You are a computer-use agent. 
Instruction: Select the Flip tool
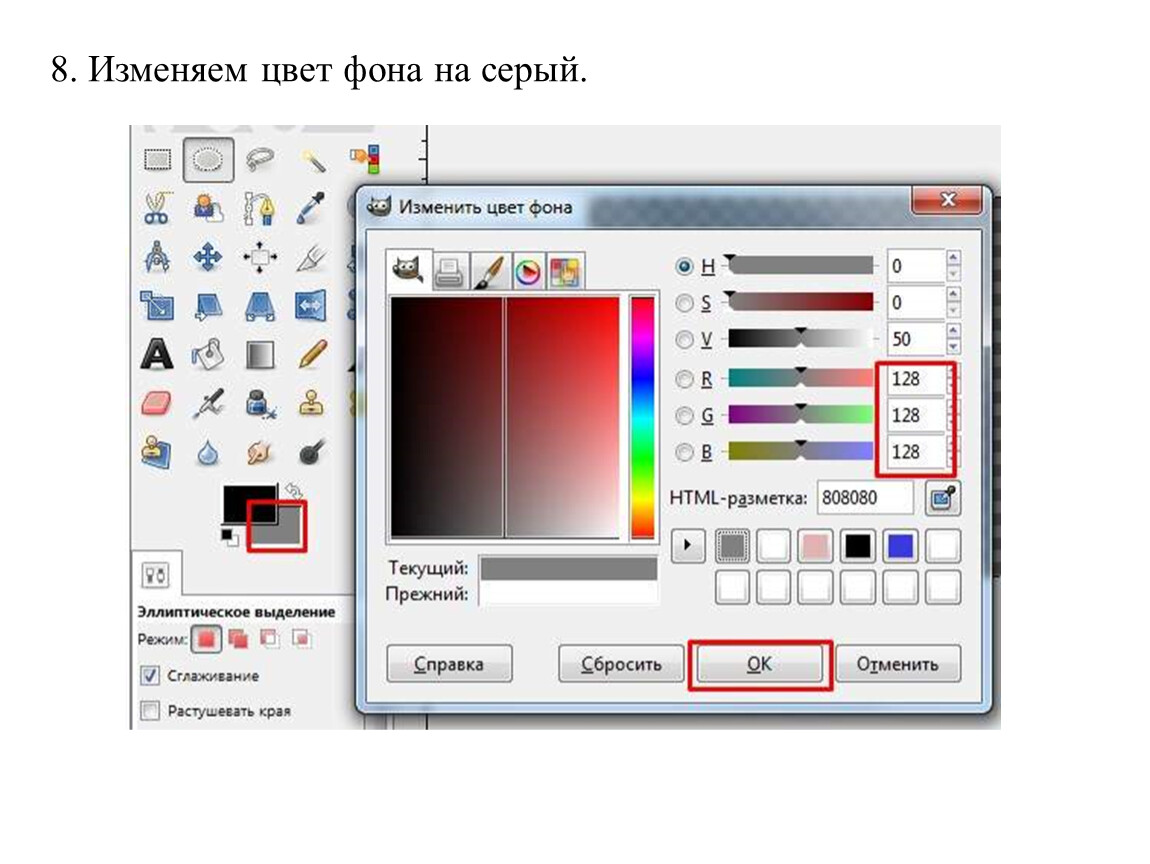(x=311, y=306)
